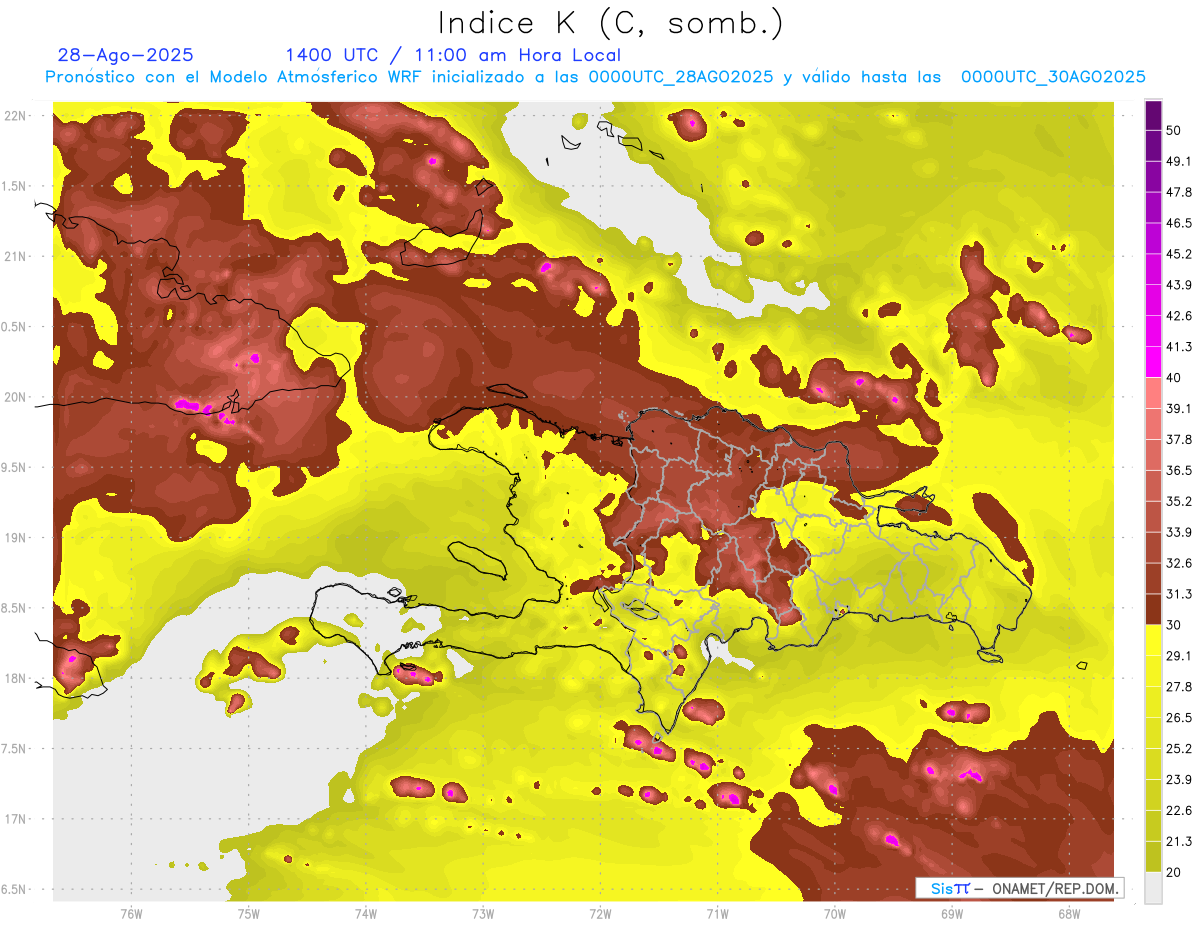Screen dimensions: 1200x927
Task: Click the '30' color bar label
Action: (x=1174, y=625)
